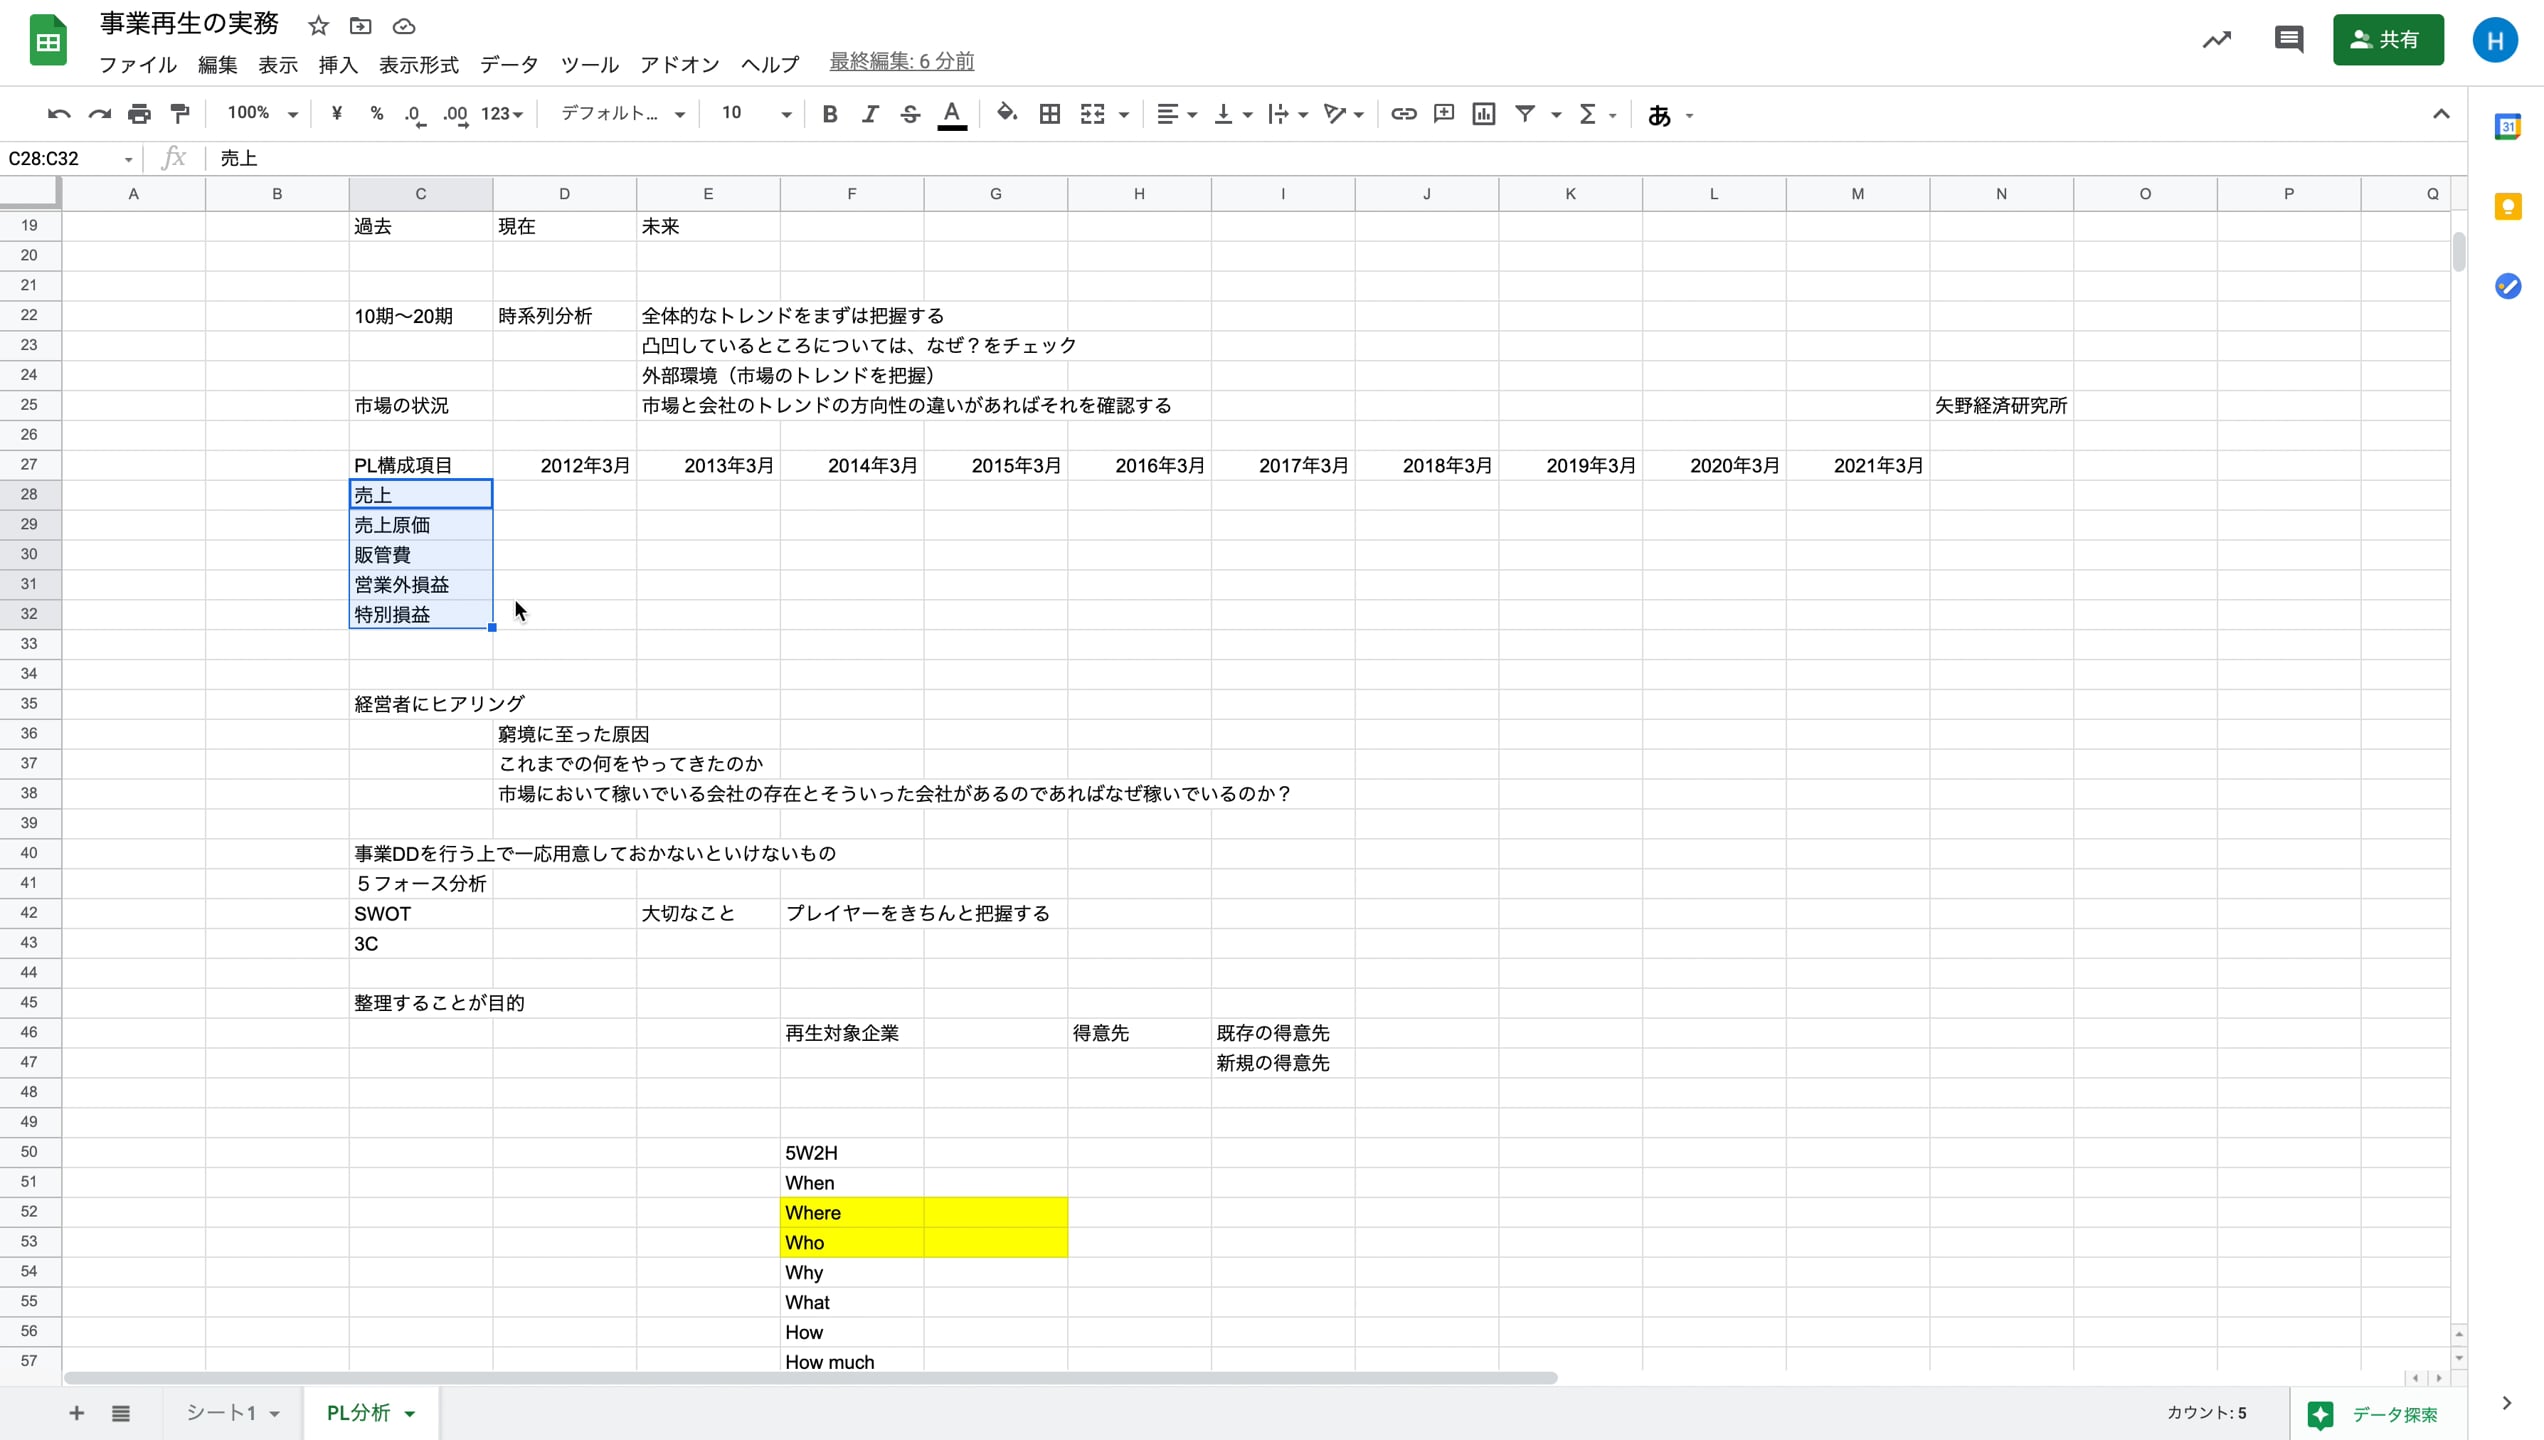Open the text color picker

point(951,114)
